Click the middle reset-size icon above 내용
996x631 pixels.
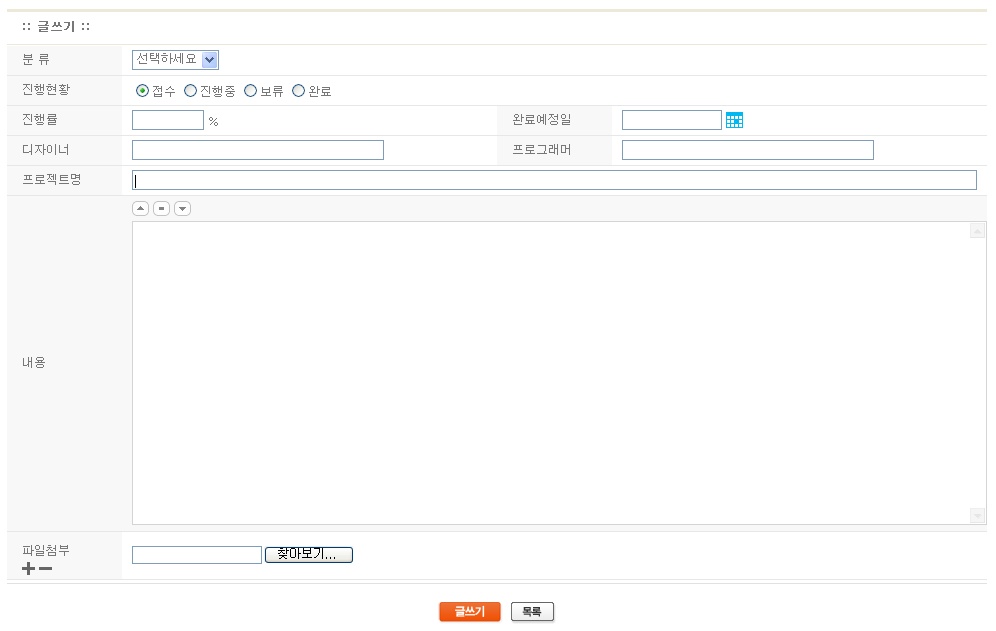tap(161, 208)
